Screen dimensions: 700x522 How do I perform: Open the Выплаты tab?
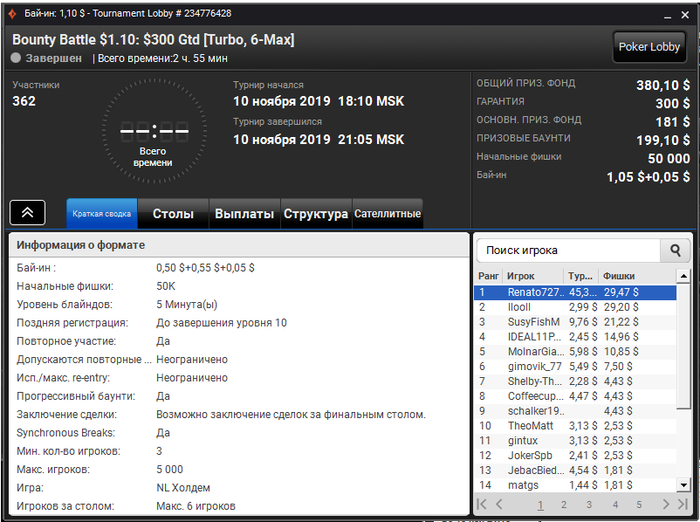[x=244, y=213]
